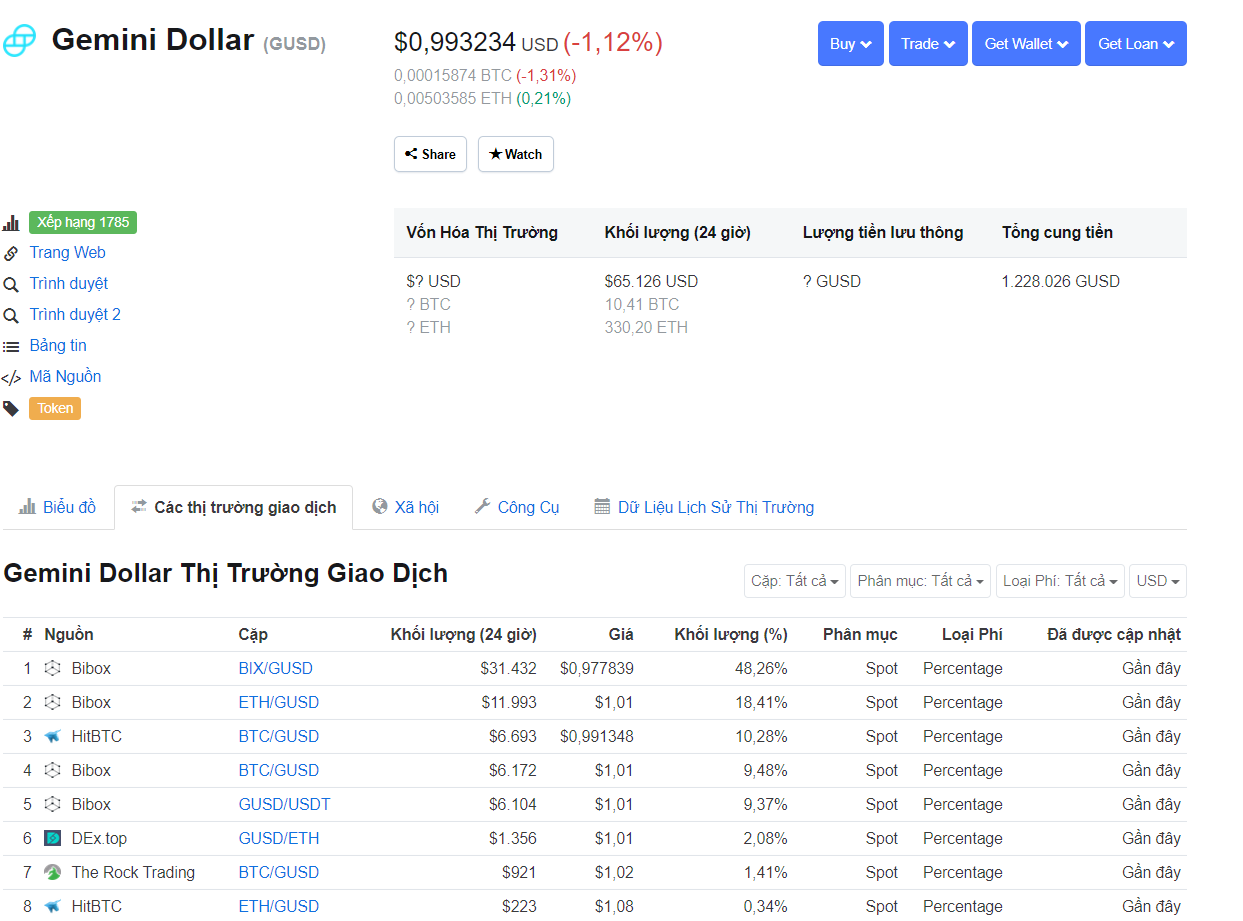Screen dimensions: 1243x921
Task: Click the magnifier icon beside Trình duyệt
Action: tap(11, 284)
